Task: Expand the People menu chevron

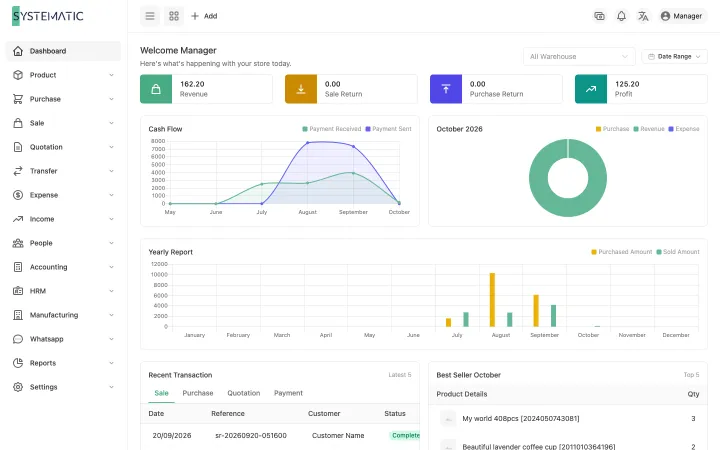Action: [111, 243]
